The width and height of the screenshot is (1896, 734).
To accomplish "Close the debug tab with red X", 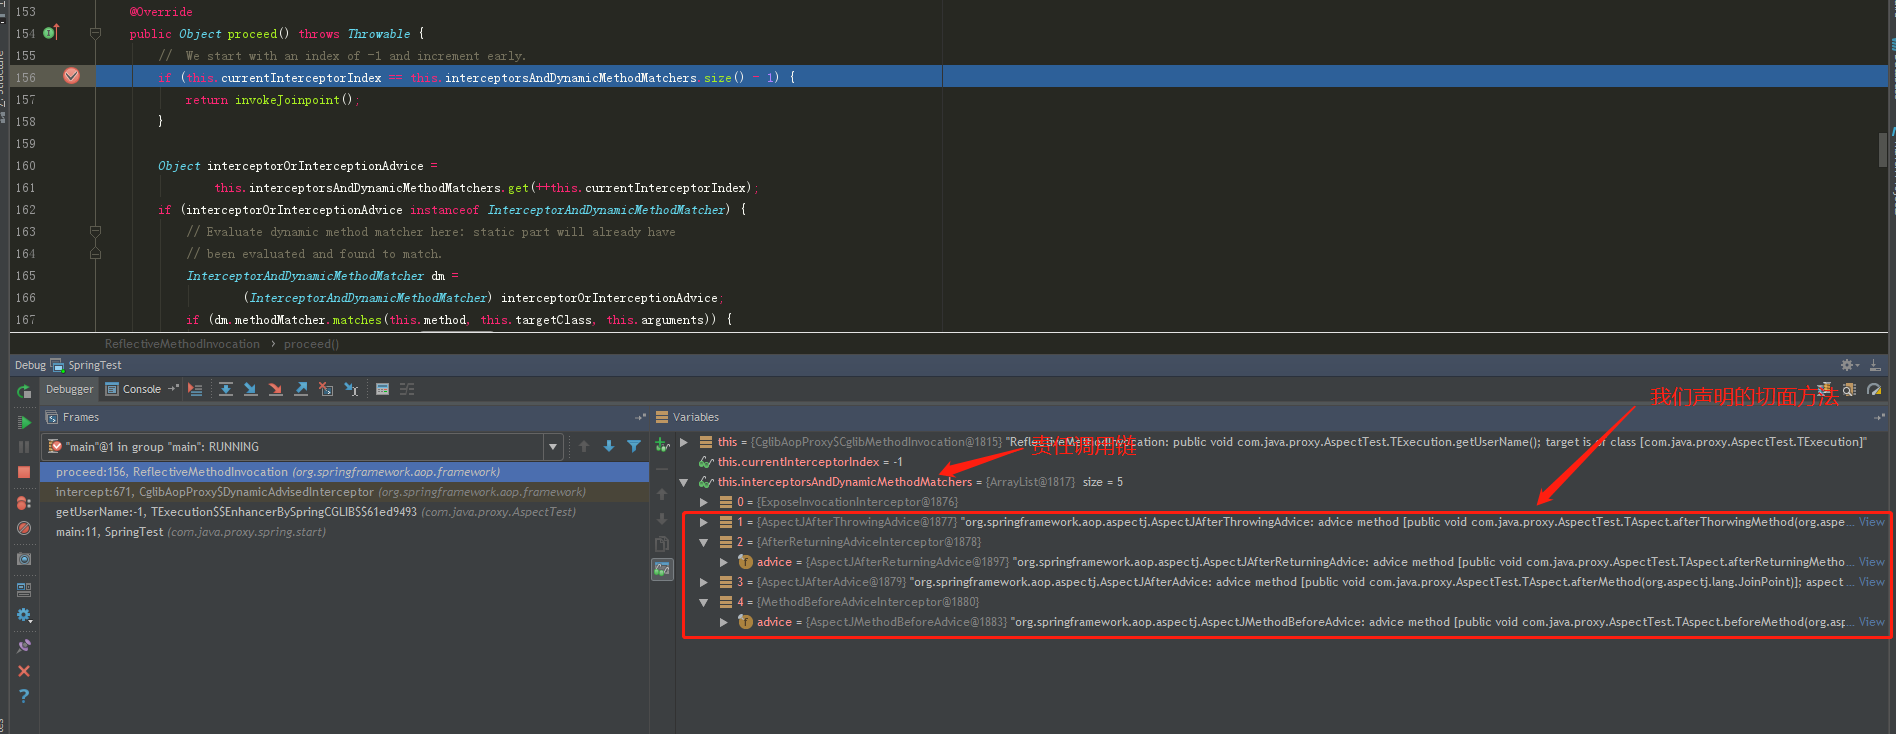I will (x=24, y=671).
